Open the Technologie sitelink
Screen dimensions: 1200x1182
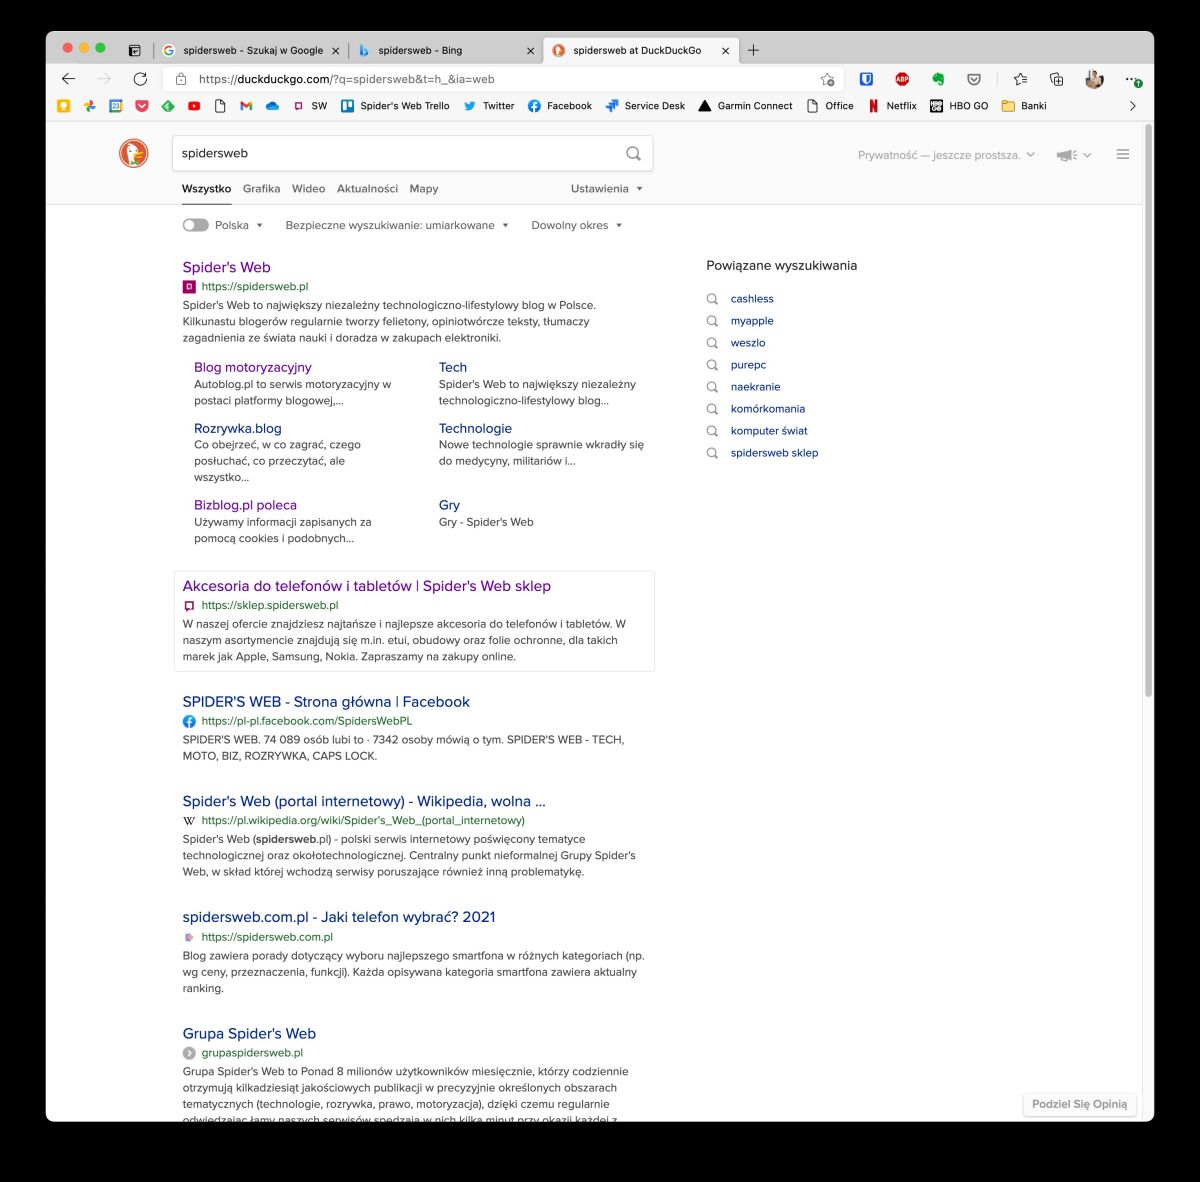475,428
